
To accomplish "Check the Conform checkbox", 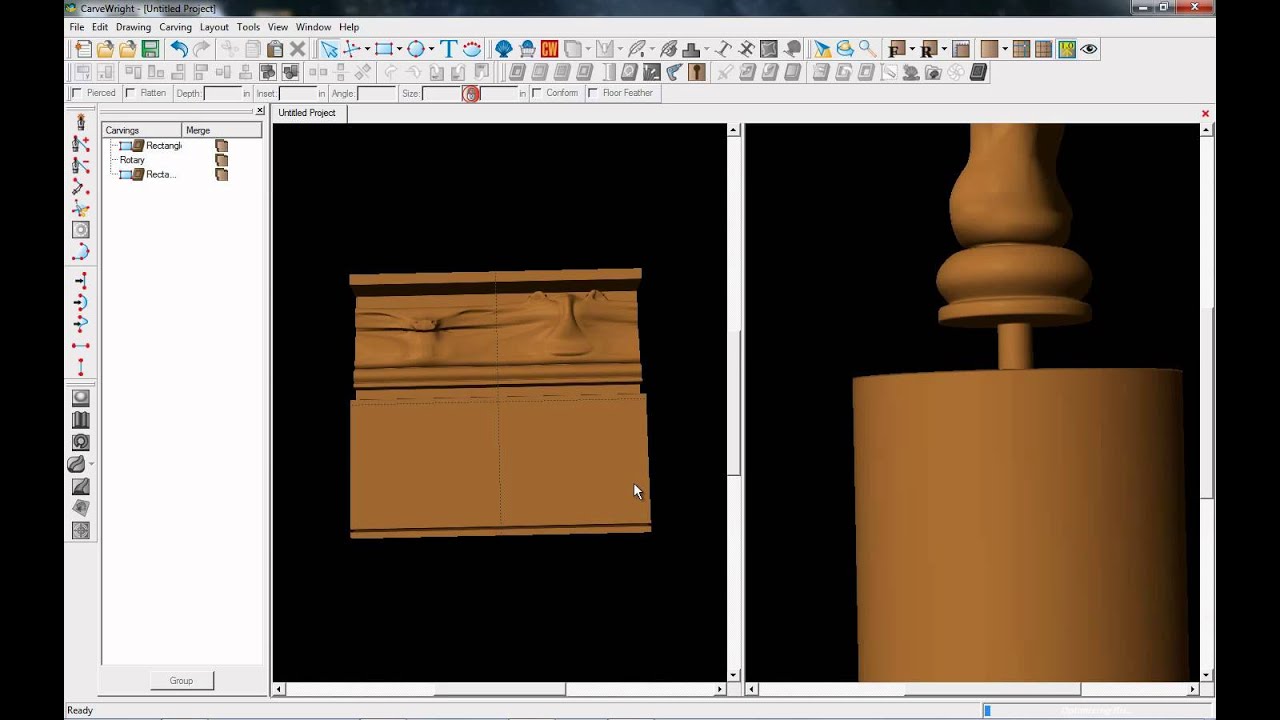I will coord(537,93).
